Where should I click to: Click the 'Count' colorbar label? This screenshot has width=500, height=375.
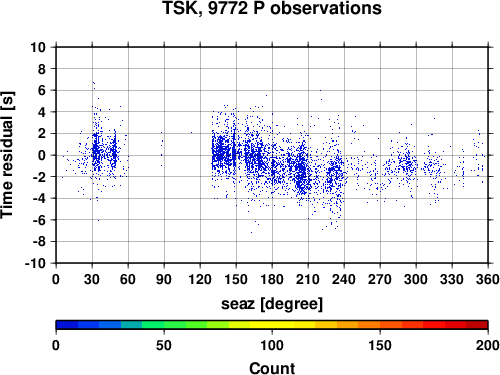272,368
